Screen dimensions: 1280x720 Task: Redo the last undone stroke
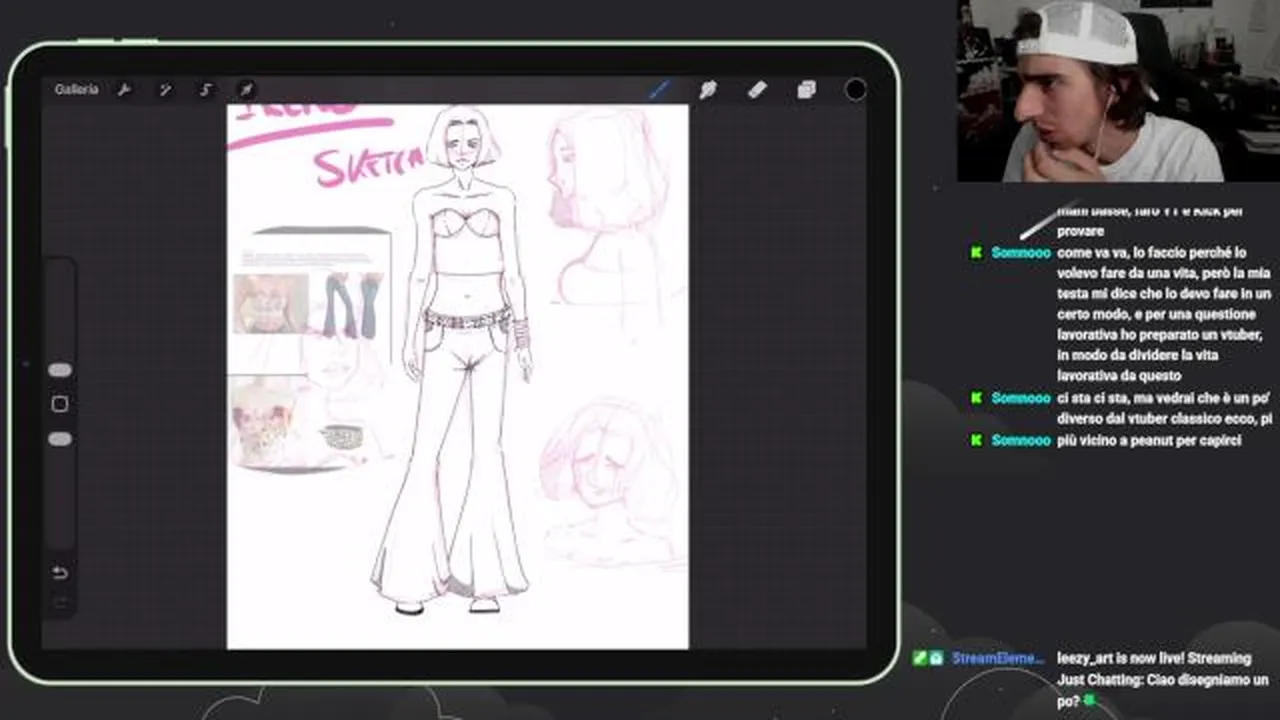(x=60, y=602)
